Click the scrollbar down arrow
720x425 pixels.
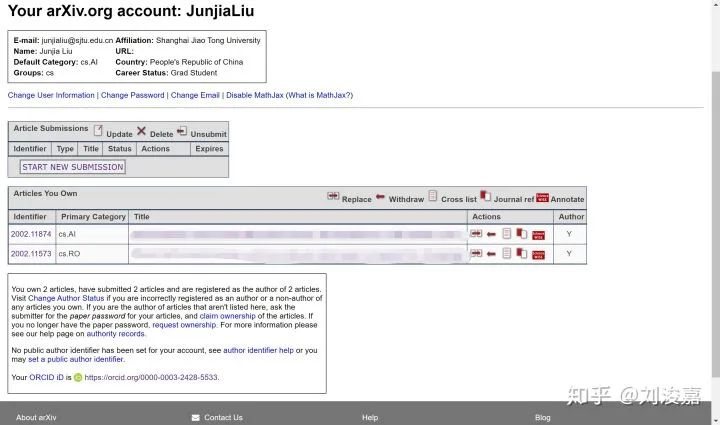[716, 420]
